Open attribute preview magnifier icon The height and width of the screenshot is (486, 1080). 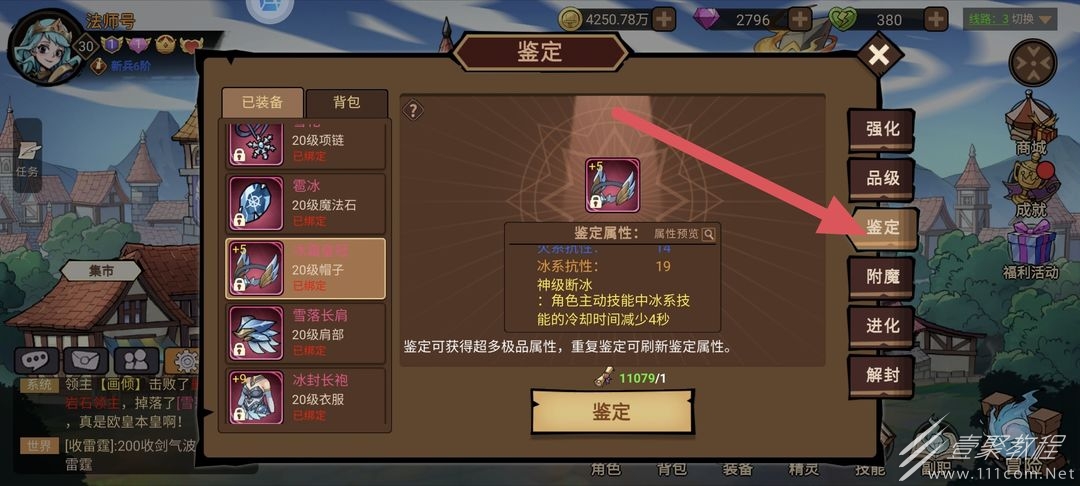(708, 234)
